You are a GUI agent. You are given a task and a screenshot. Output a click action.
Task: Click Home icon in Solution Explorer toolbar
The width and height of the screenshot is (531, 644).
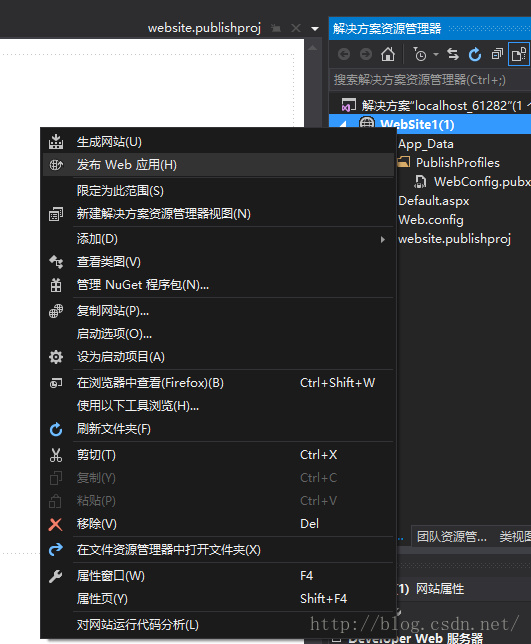click(x=388, y=54)
